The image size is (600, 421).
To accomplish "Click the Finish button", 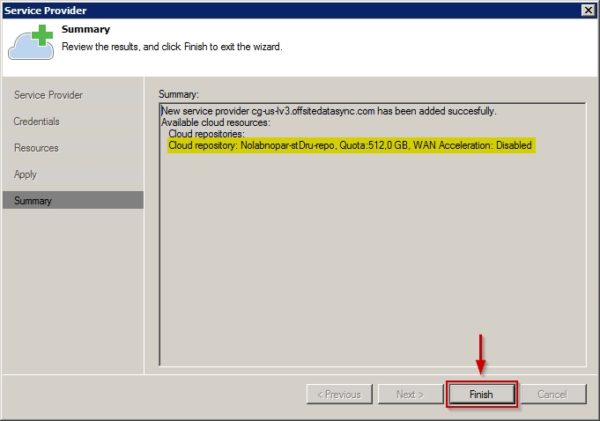I will pos(481,394).
